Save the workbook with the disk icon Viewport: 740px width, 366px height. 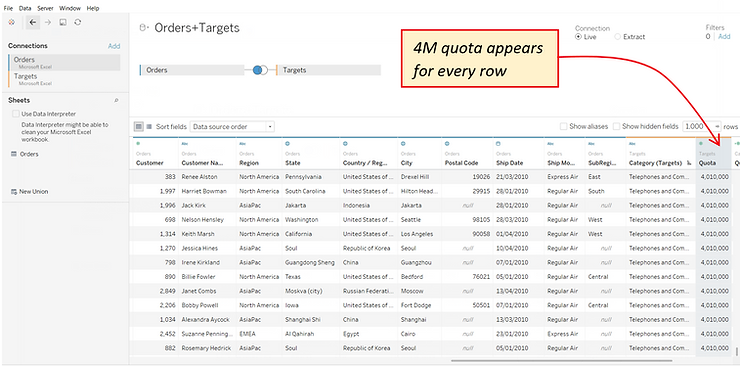[62, 22]
